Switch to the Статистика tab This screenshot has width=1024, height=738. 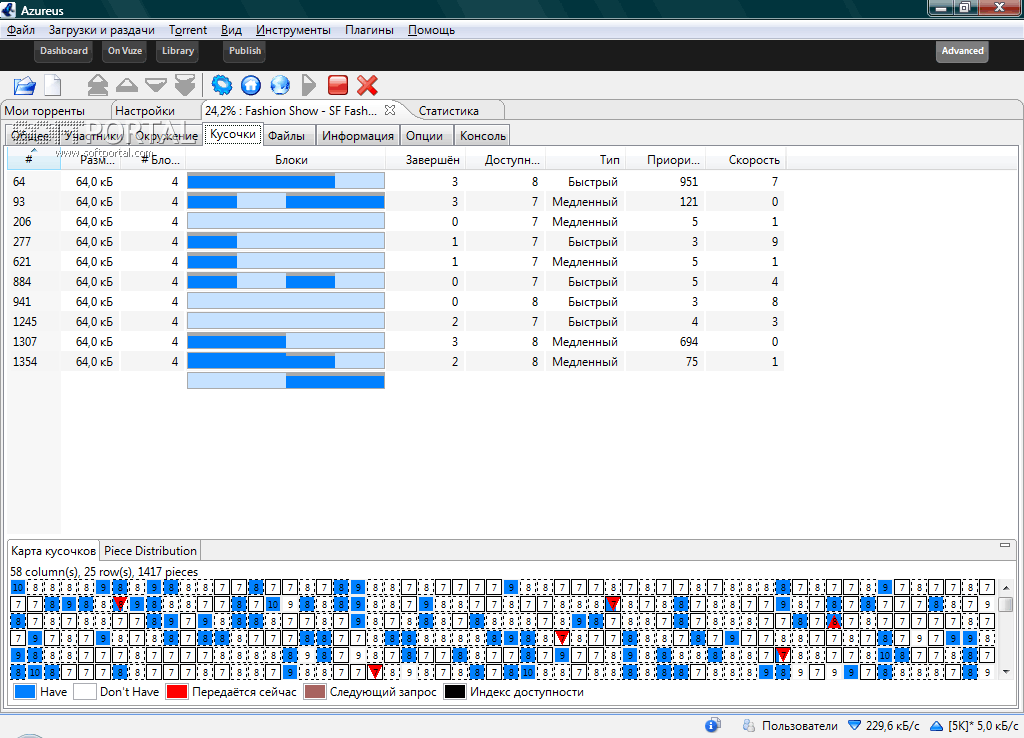pyautogui.click(x=449, y=111)
